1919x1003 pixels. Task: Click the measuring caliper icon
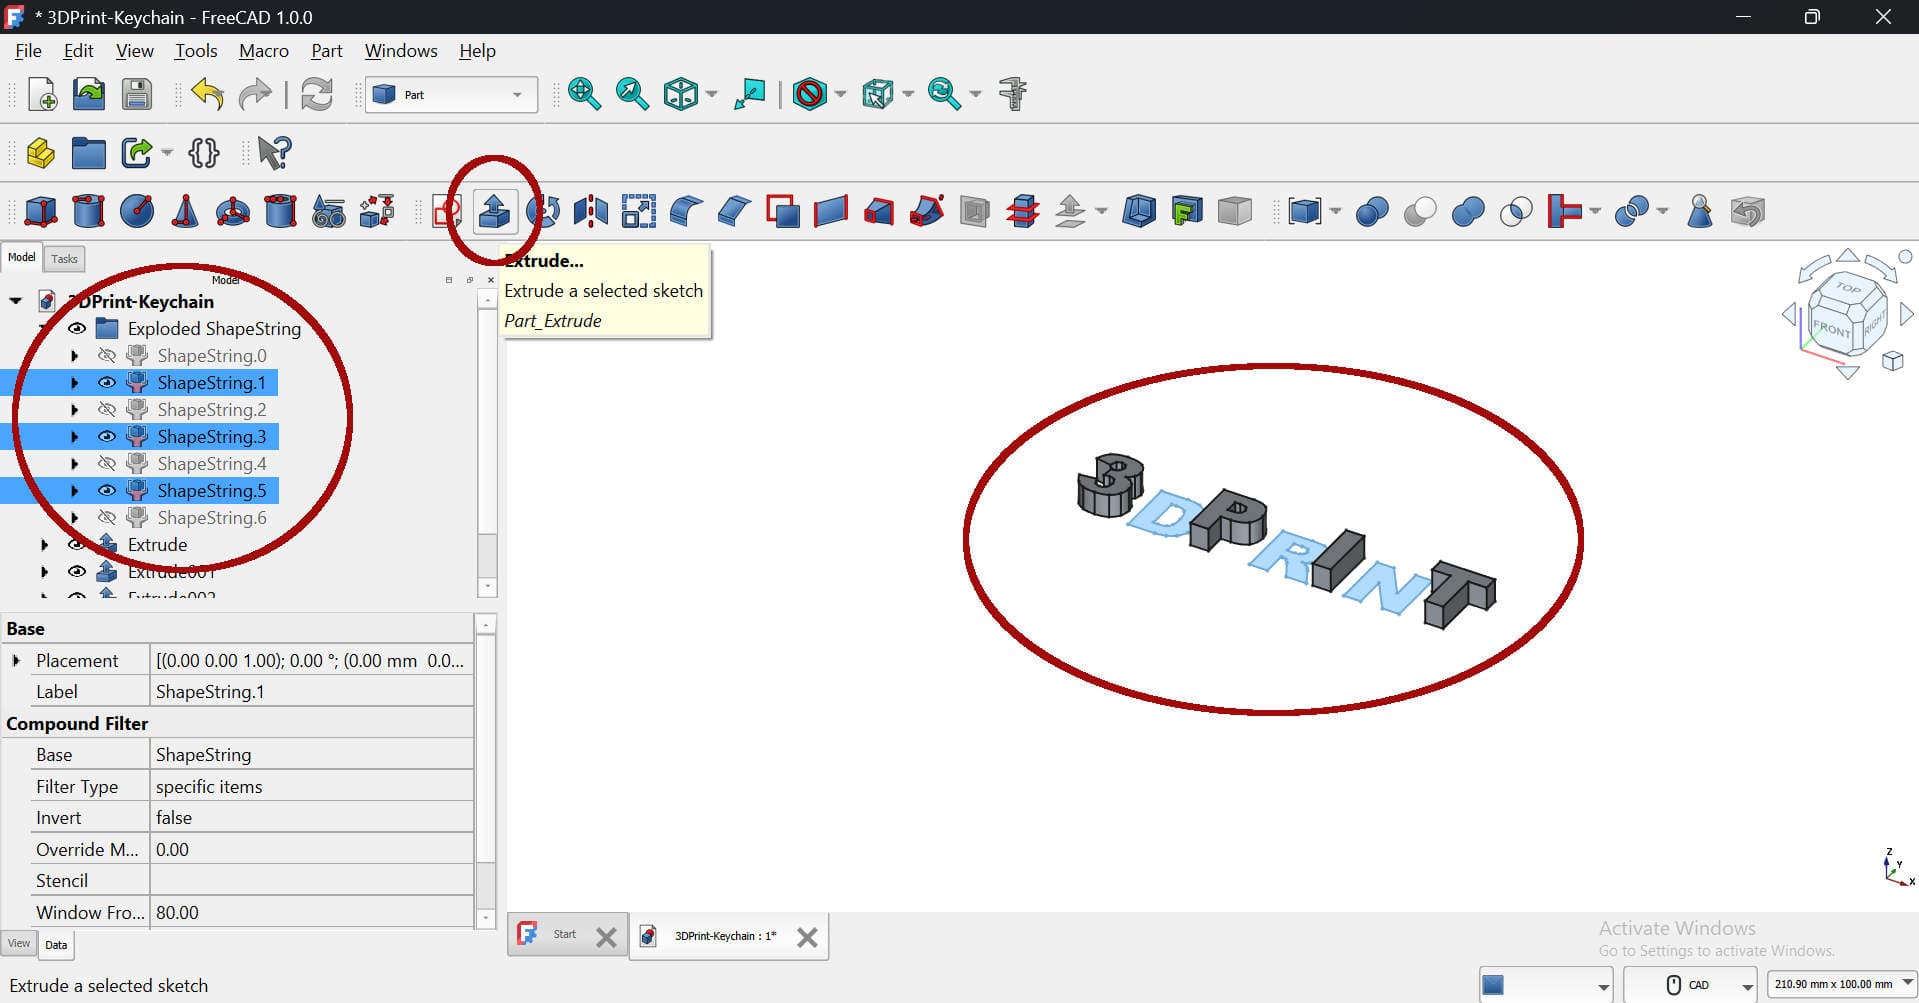coord(1013,94)
